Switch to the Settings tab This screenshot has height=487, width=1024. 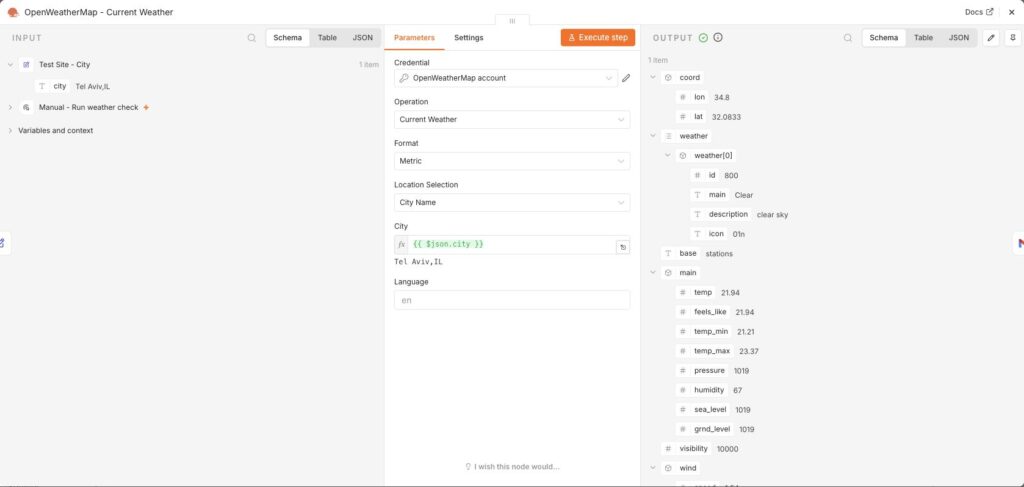[x=469, y=38]
